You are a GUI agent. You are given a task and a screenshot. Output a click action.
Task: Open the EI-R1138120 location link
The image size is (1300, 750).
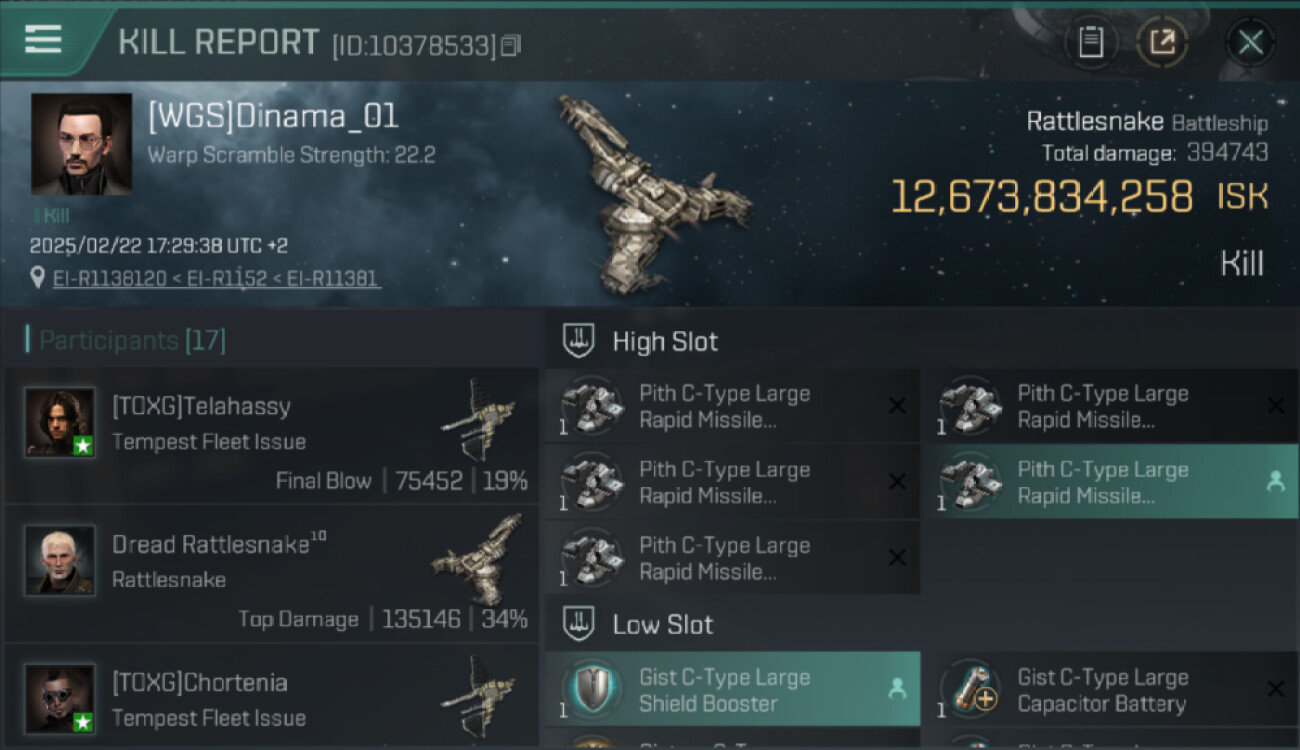point(109,280)
